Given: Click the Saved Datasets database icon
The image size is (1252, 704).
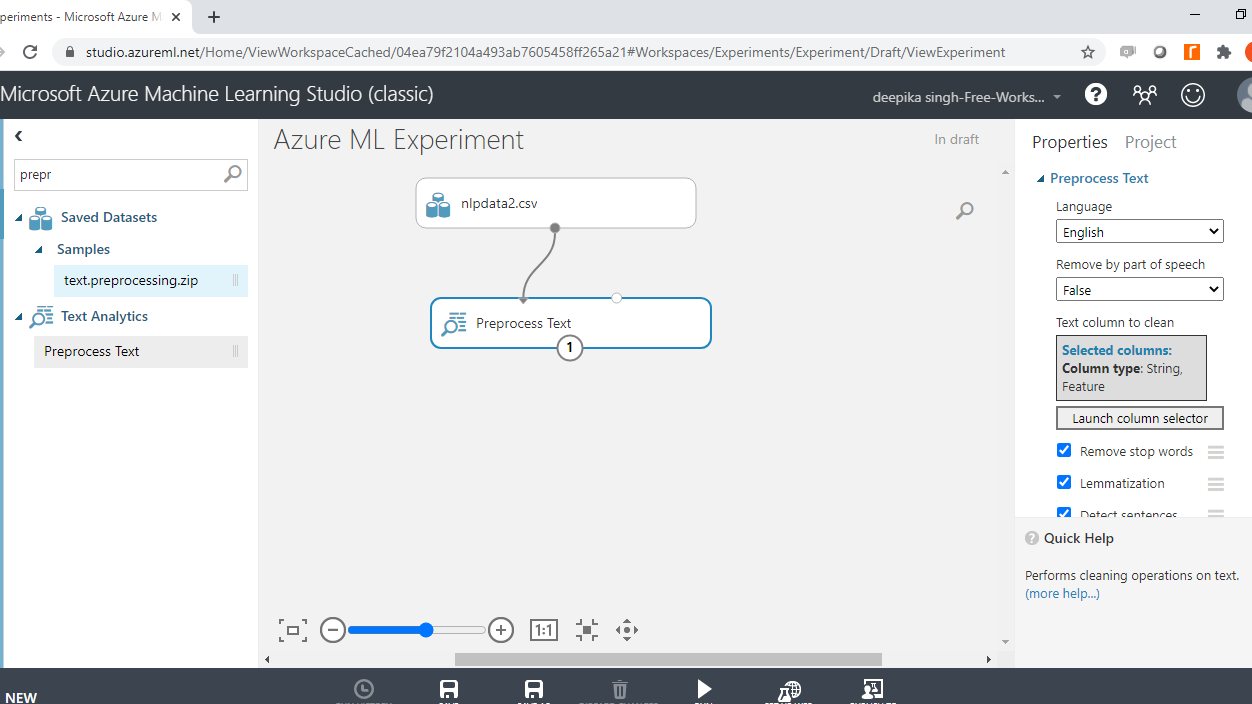Looking at the screenshot, I should click(x=41, y=218).
